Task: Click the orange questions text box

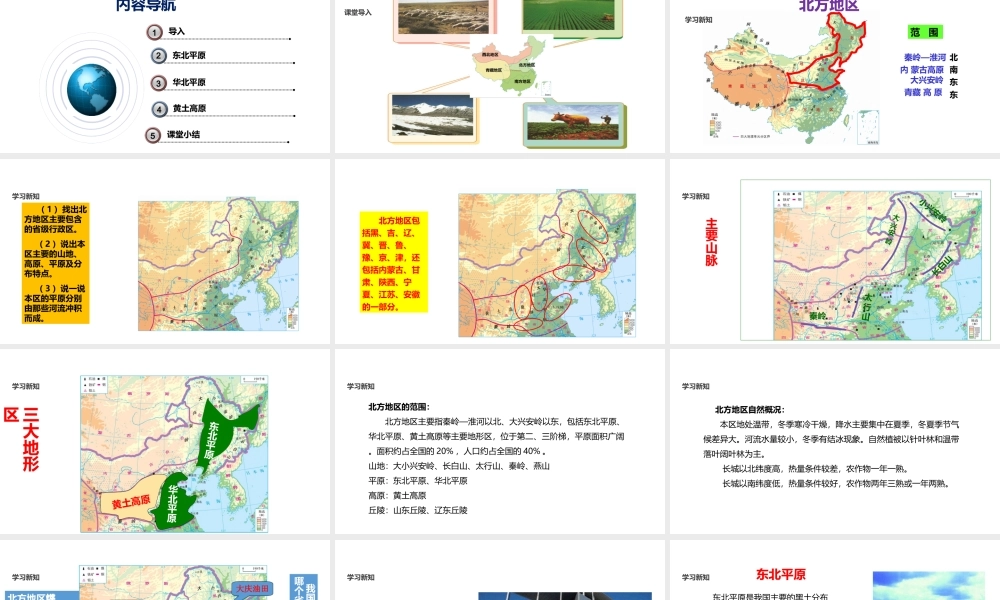Action: tap(55, 263)
